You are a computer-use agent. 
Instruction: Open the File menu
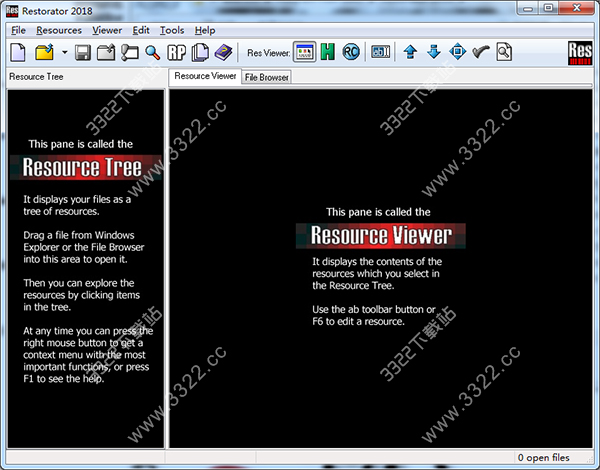click(19, 30)
